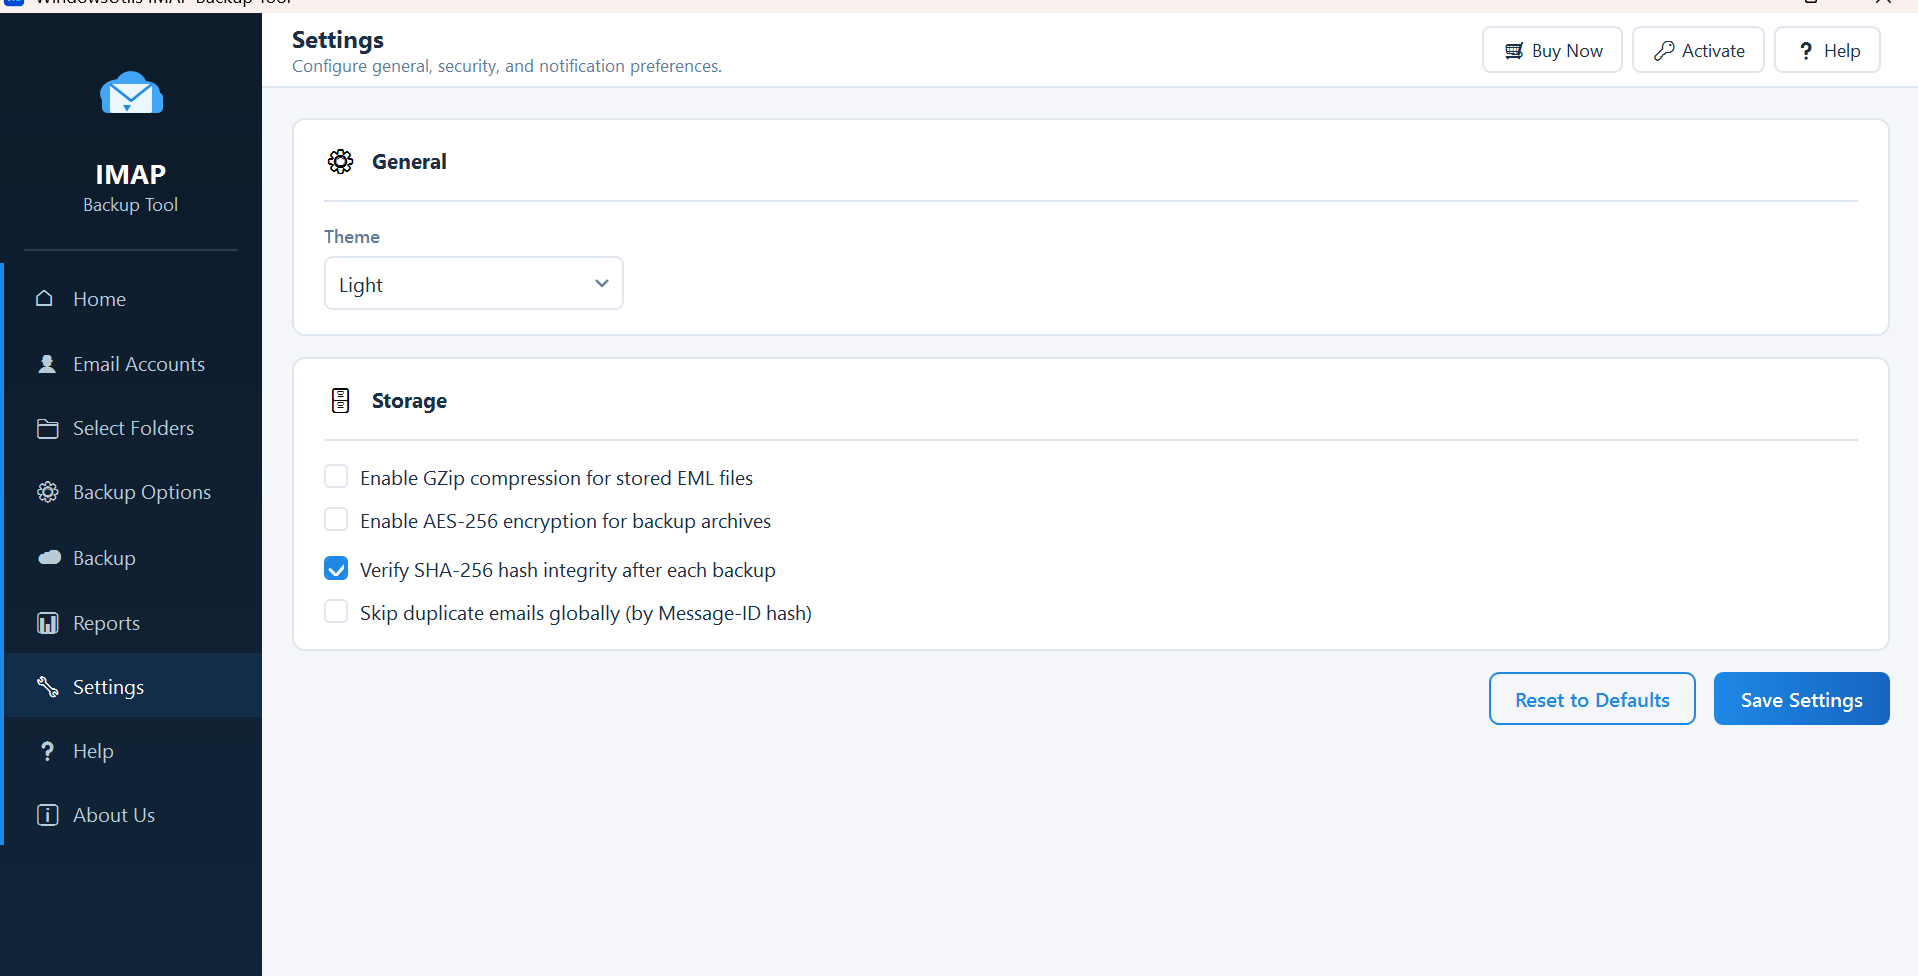Viewport: 1918px width, 976px height.
Task: Click the About Us info icon
Action: pyautogui.click(x=47, y=815)
